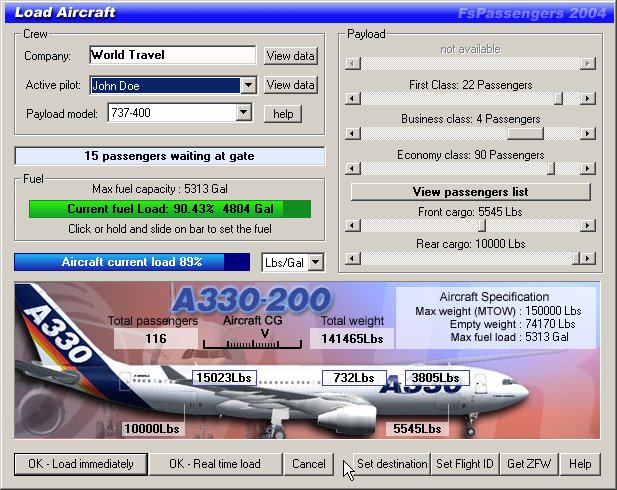Click OK - Load immediately
The image size is (617, 490).
pyautogui.click(x=81, y=464)
